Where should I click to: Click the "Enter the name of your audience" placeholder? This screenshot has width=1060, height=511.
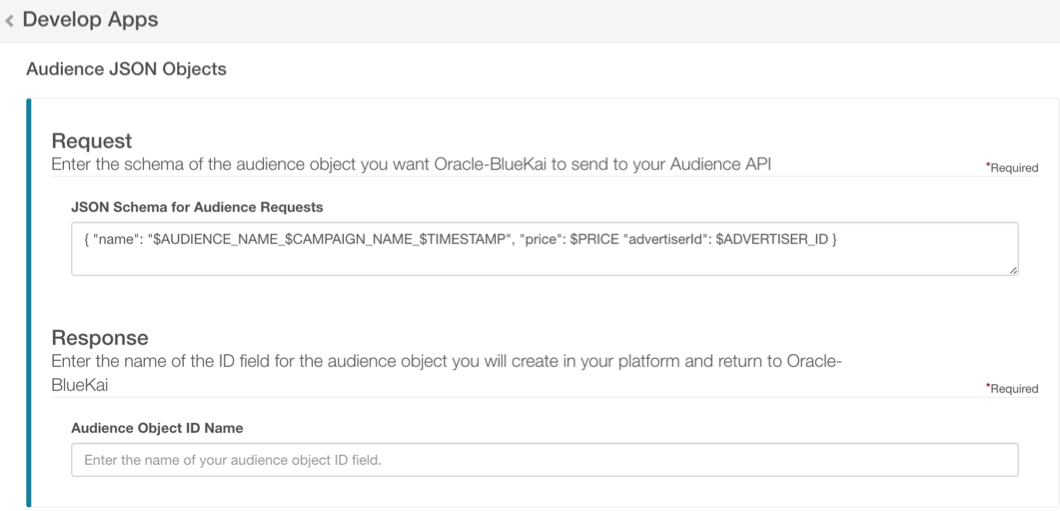coord(232,460)
